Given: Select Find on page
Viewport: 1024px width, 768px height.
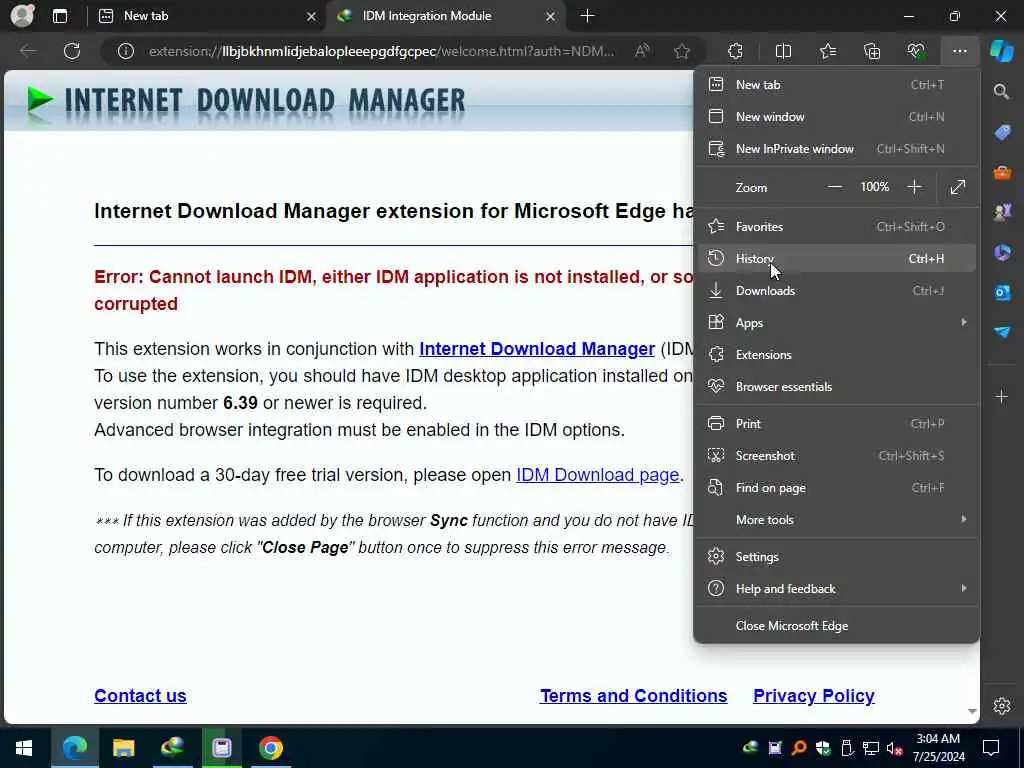Looking at the screenshot, I should (837, 488).
